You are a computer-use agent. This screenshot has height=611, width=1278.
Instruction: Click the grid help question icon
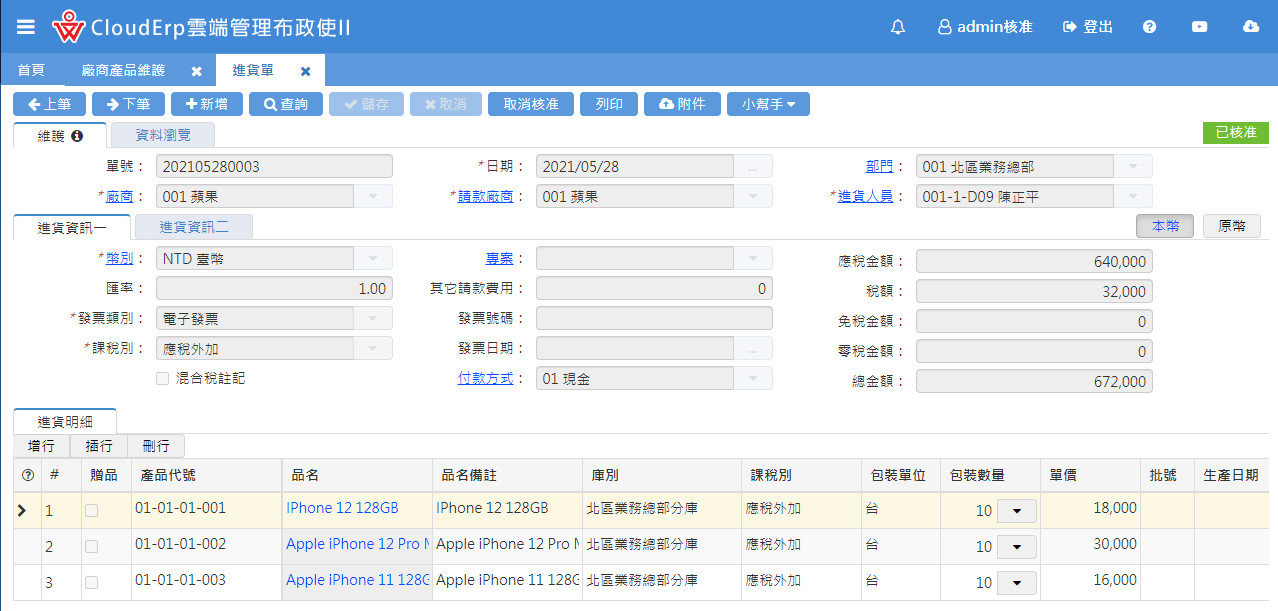click(x=27, y=475)
